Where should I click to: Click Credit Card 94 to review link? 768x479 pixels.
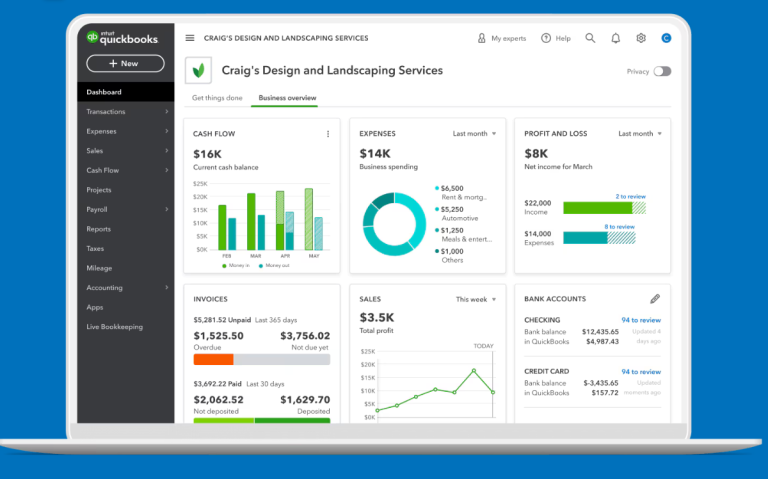click(x=641, y=372)
